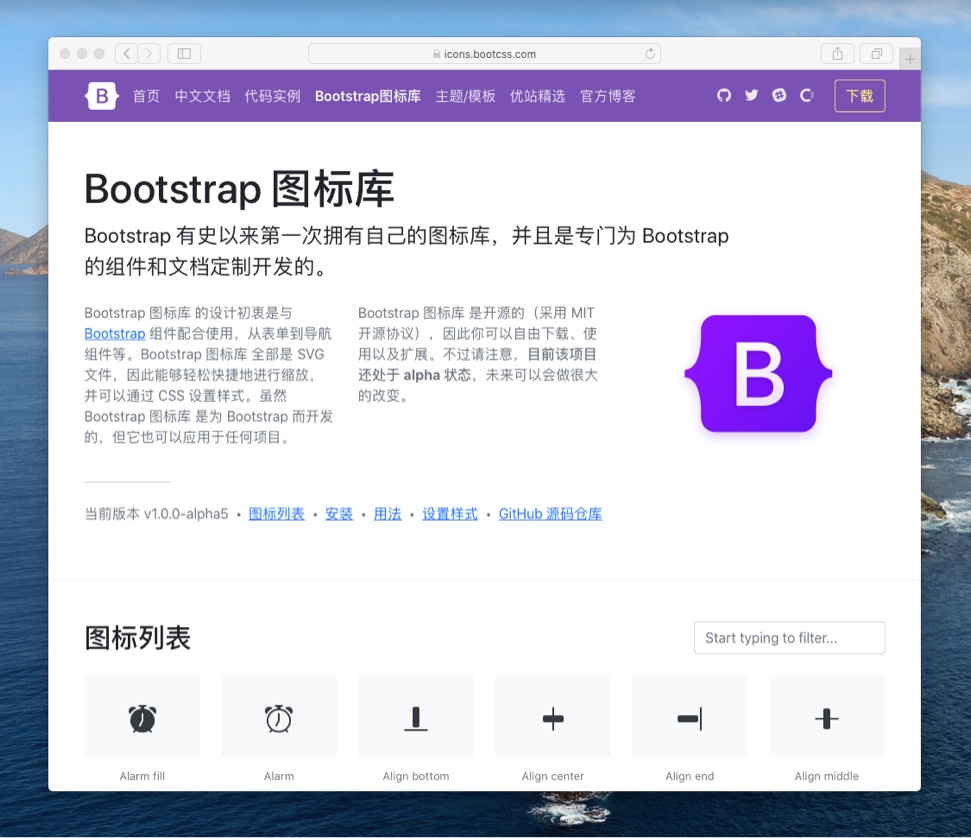Open the Twitter icon in the navbar
The image size is (971, 838).
(751, 95)
